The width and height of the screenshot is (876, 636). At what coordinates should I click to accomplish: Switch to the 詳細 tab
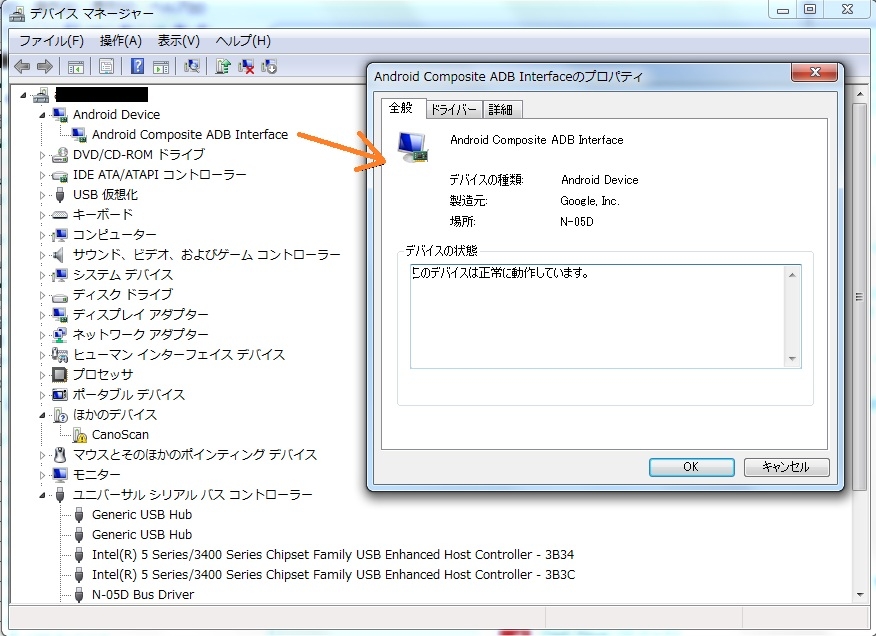(x=501, y=110)
